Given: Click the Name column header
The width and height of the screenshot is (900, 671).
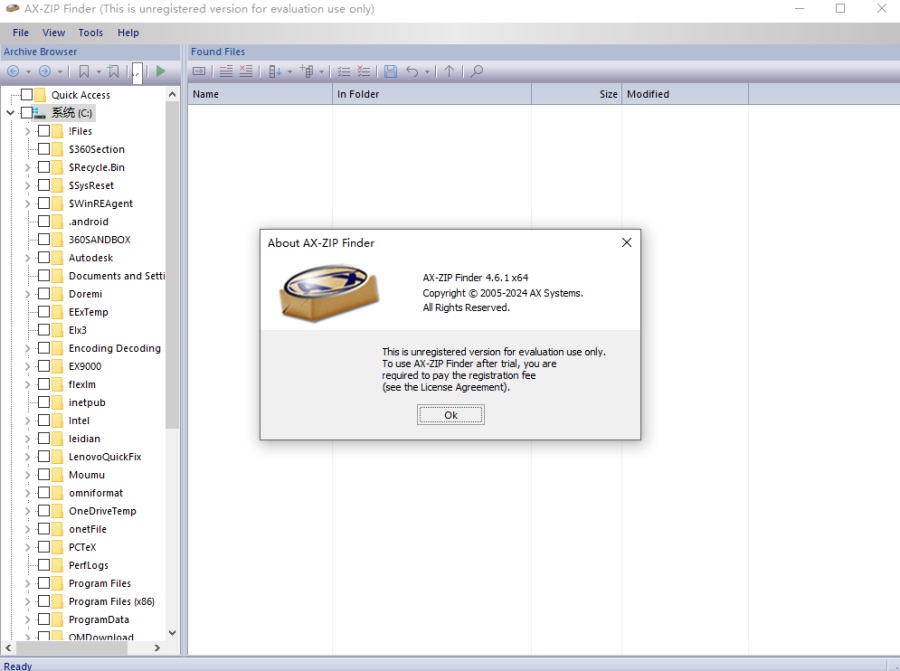Looking at the screenshot, I should click(x=260, y=94).
